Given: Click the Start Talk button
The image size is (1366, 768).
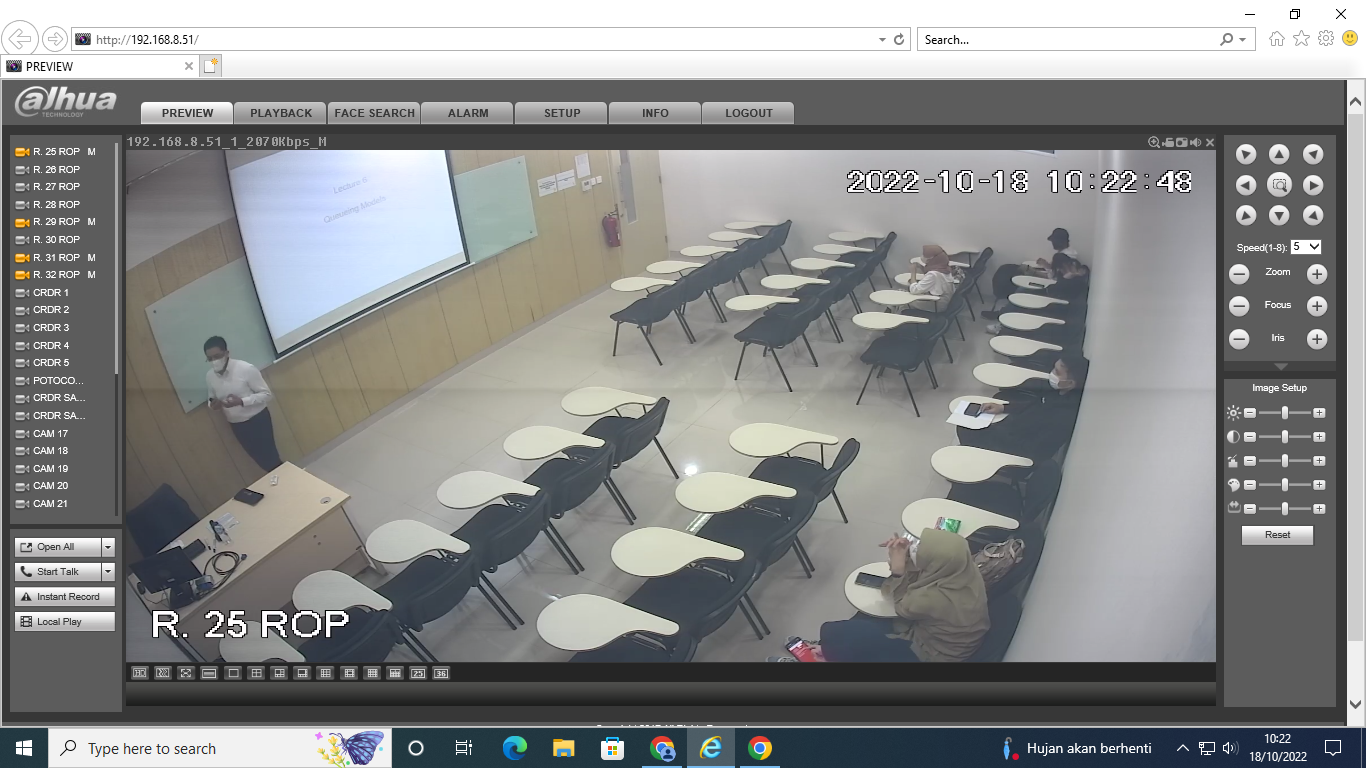Looking at the screenshot, I should [58, 572].
